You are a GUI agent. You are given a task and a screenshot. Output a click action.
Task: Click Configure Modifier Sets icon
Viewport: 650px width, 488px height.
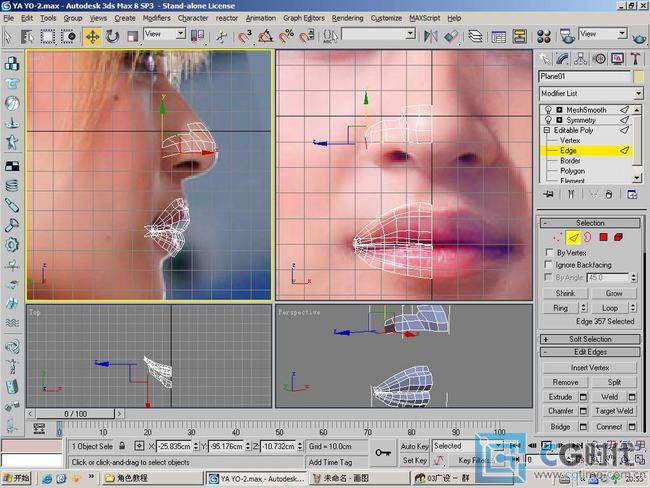(x=632, y=194)
